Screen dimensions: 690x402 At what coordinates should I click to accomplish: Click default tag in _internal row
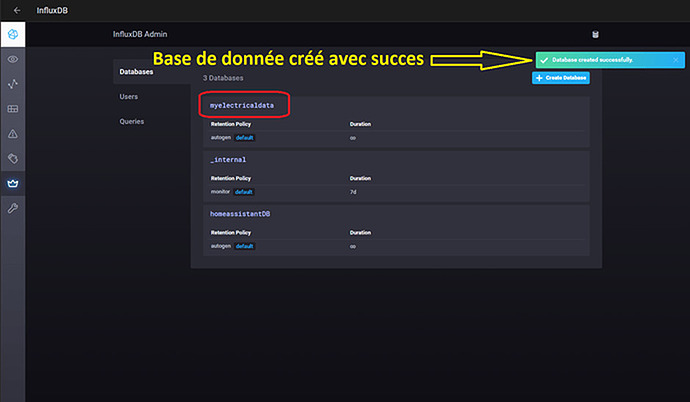(x=243, y=192)
